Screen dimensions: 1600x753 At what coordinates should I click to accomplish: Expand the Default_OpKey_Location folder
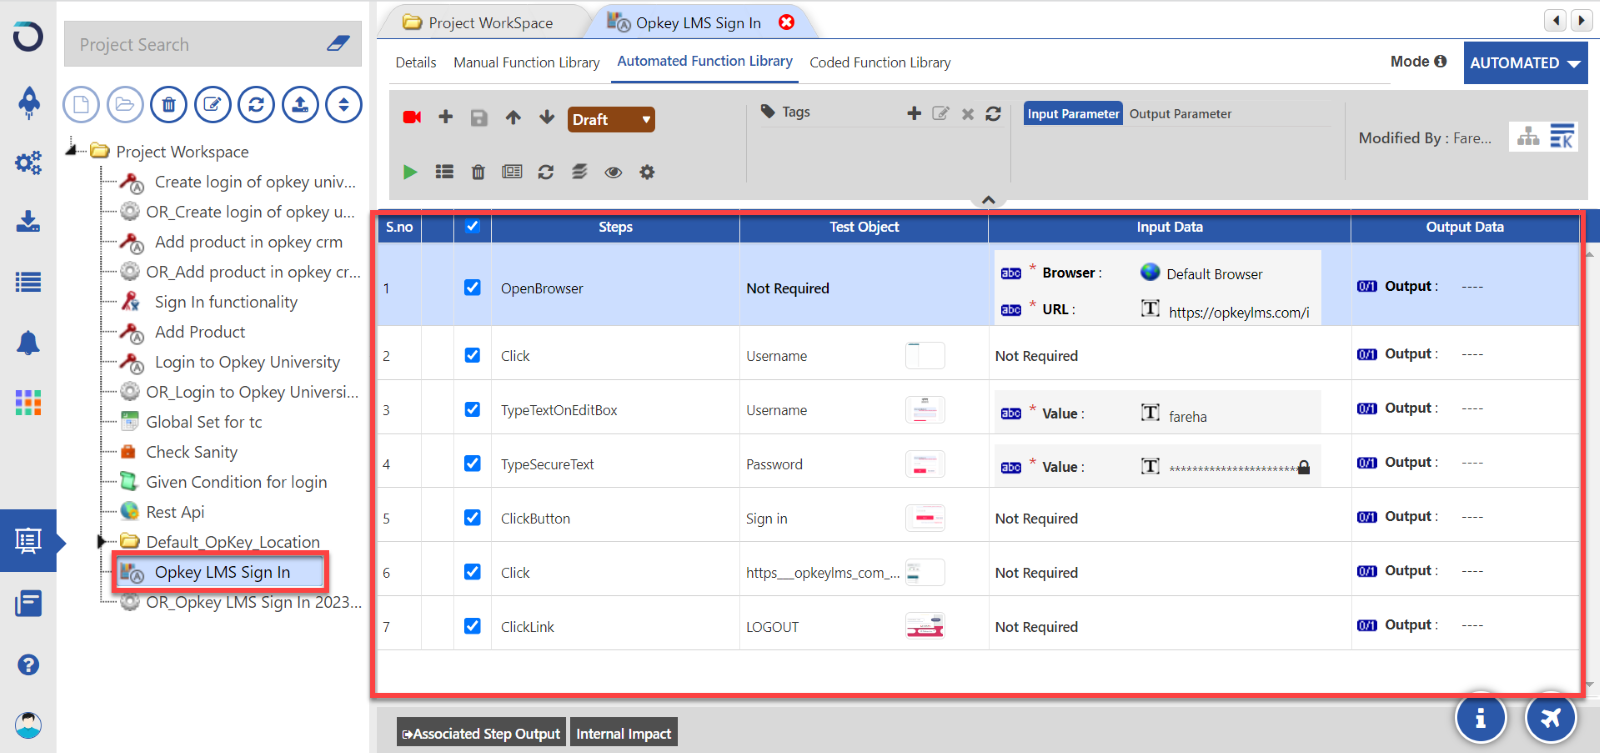101,542
